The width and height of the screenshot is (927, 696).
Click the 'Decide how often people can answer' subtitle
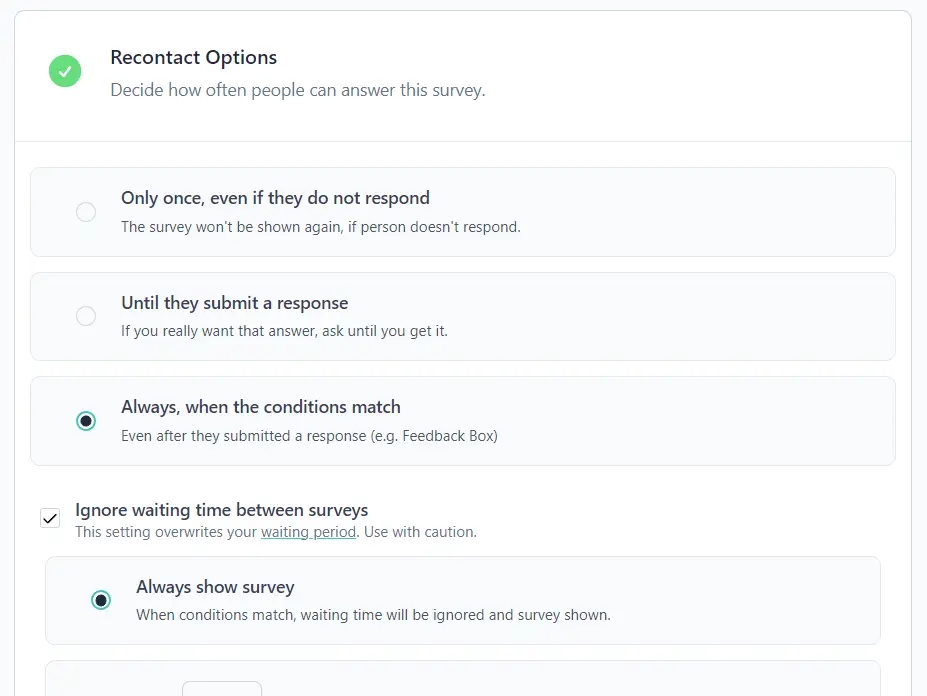pos(297,90)
